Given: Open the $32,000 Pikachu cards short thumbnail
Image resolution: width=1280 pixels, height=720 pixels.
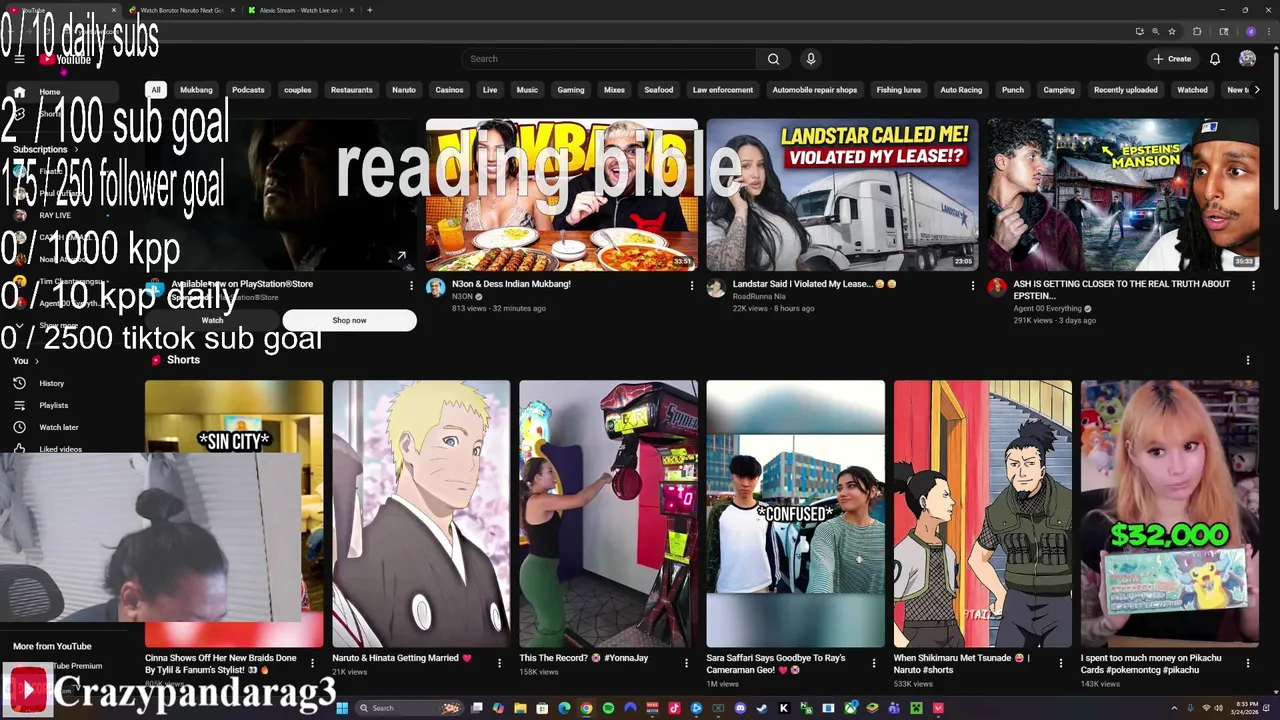Looking at the screenshot, I should point(1170,513).
